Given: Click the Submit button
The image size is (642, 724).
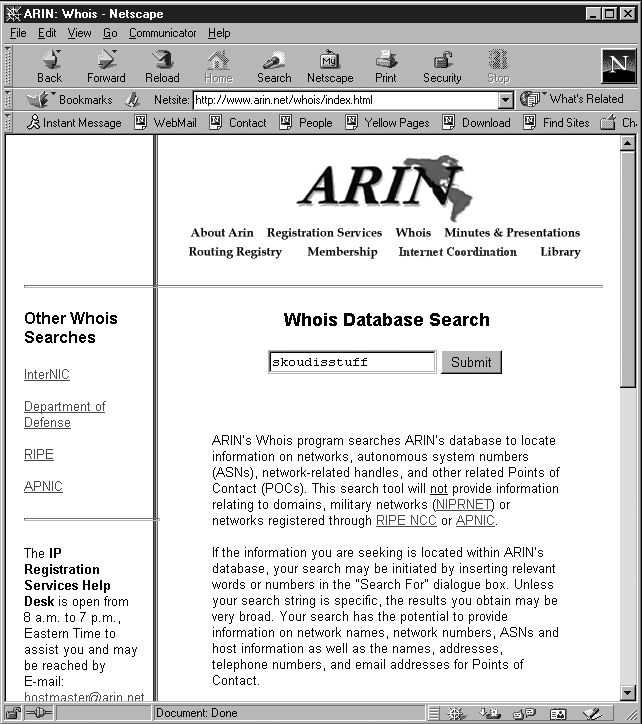Looking at the screenshot, I should (471, 362).
